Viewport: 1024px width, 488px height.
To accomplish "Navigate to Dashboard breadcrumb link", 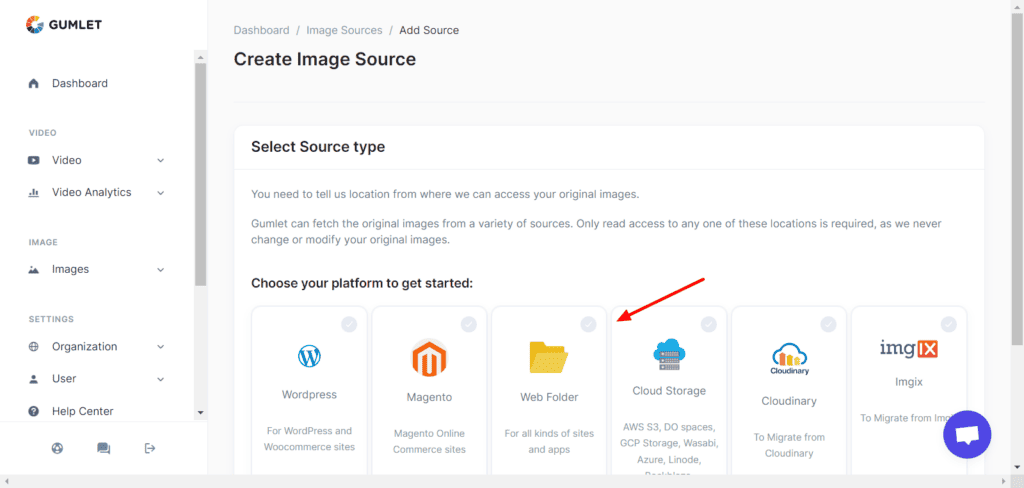I will click(261, 30).
